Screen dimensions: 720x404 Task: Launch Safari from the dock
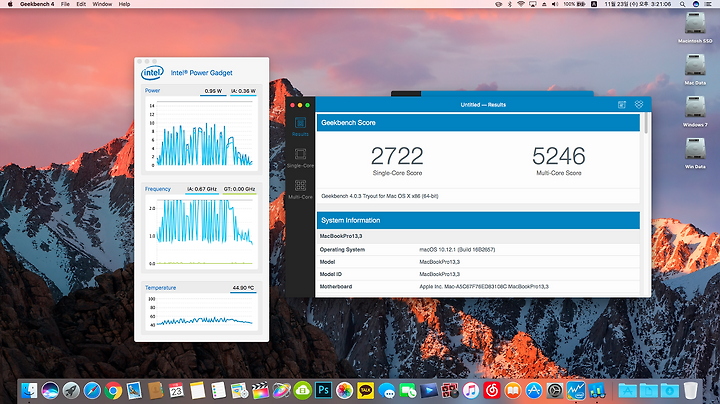coord(92,391)
